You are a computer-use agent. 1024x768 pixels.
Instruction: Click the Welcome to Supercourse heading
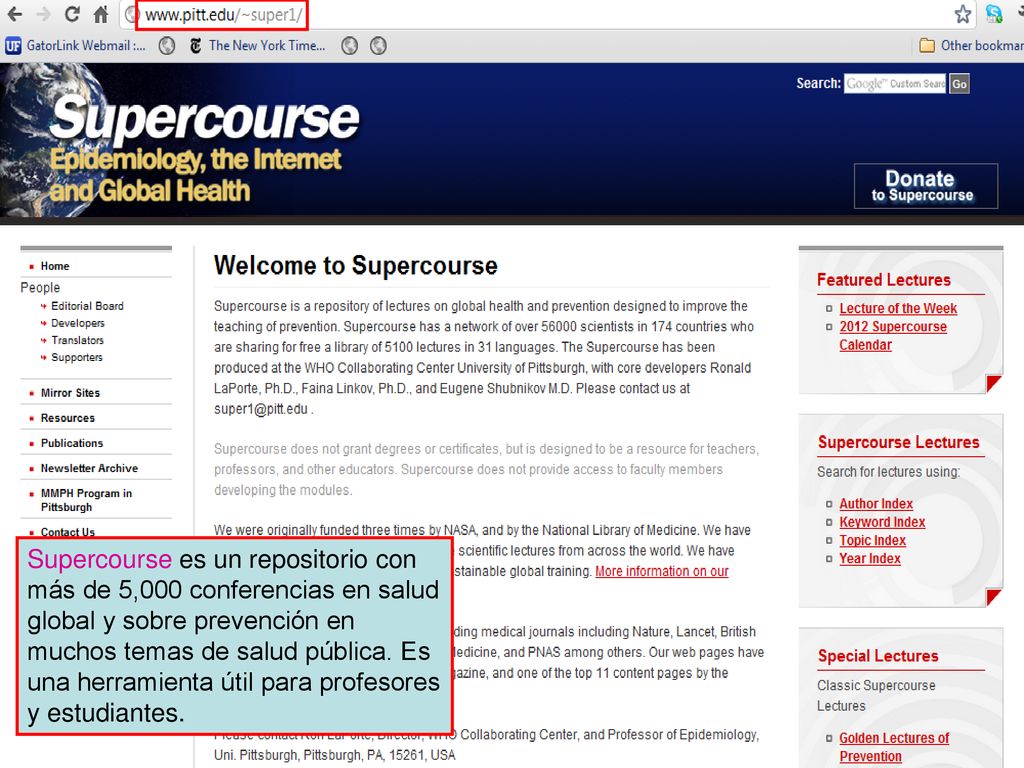click(x=356, y=266)
